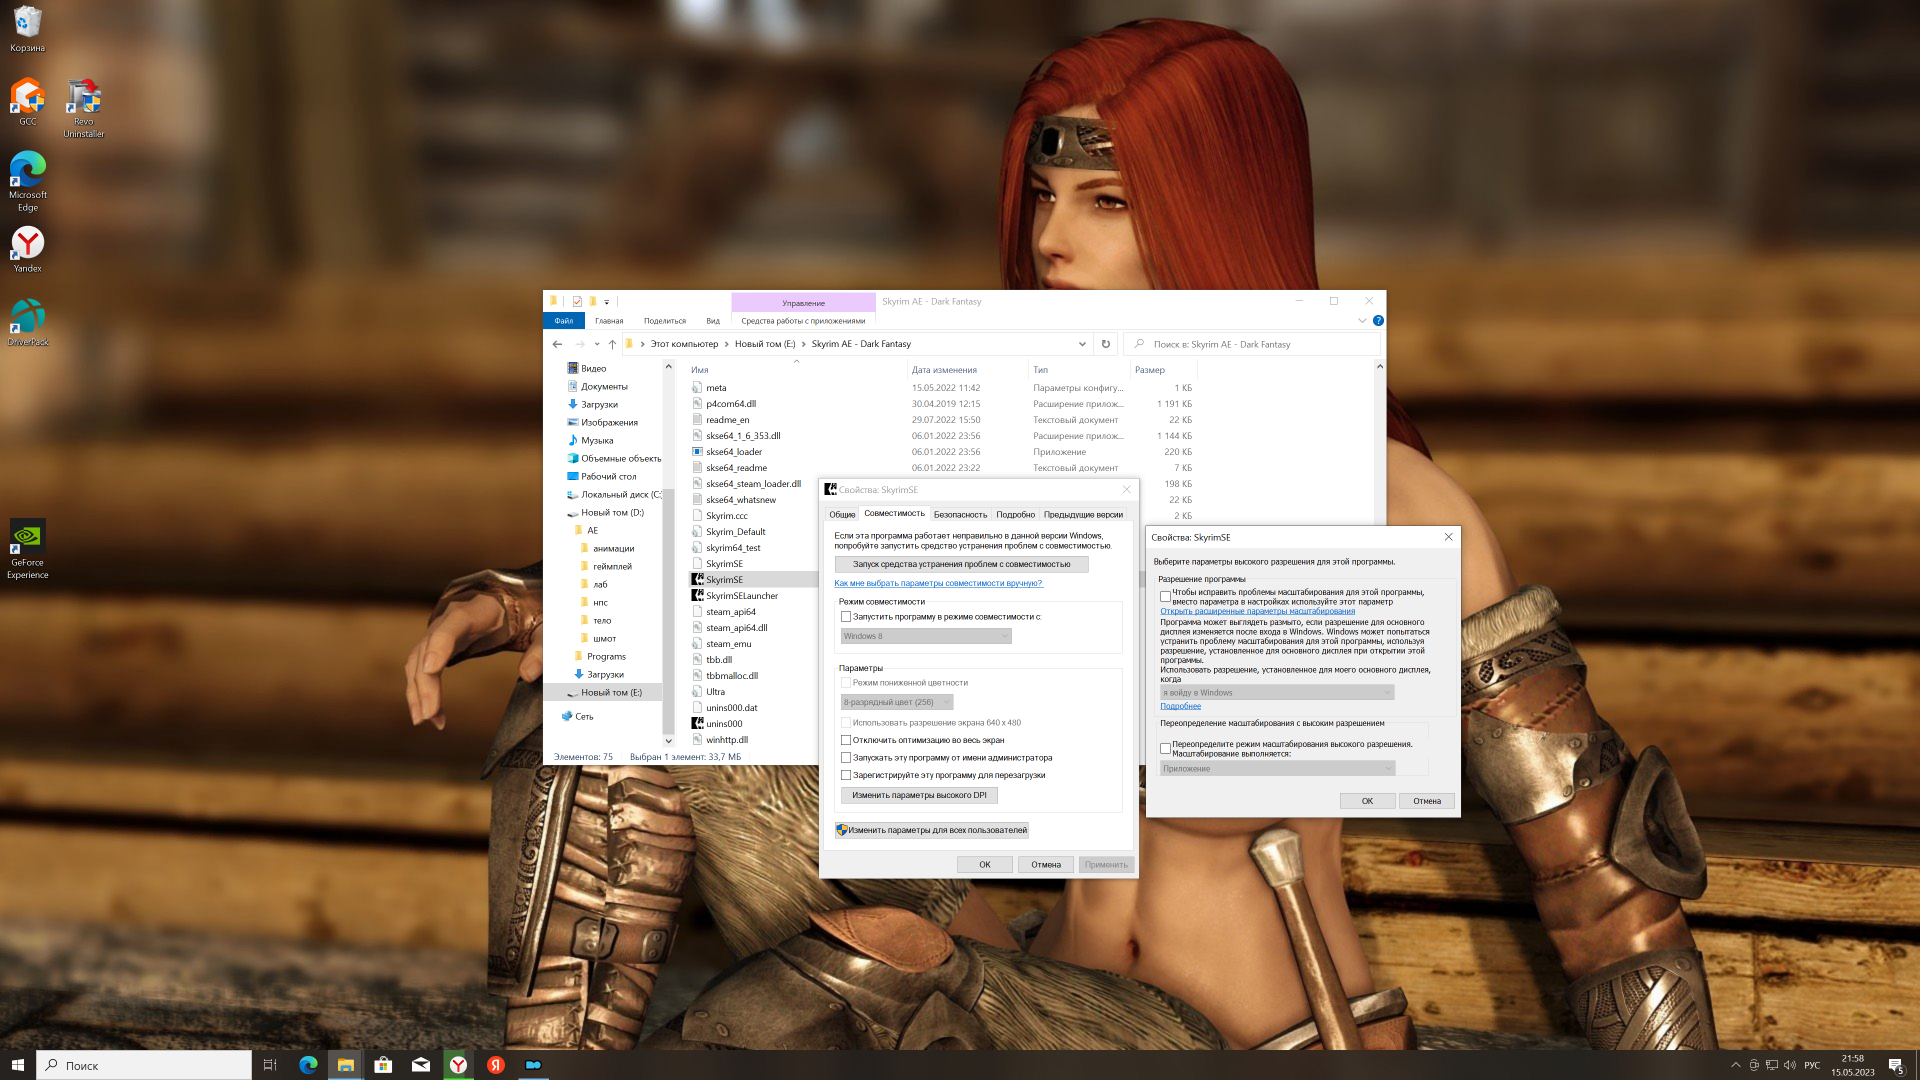Open the scaling performed by dropdown
1920x1080 pixels.
coord(1277,769)
